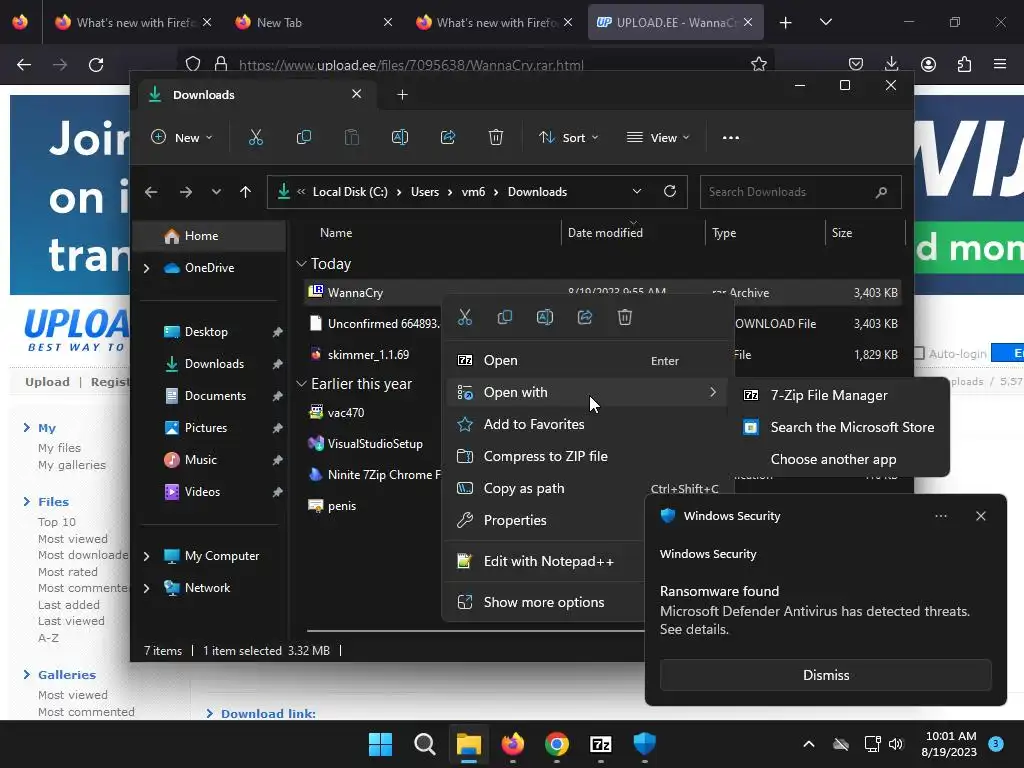This screenshot has width=1024, height=768.
Task: Open the Sort dropdown
Action: click(568, 138)
